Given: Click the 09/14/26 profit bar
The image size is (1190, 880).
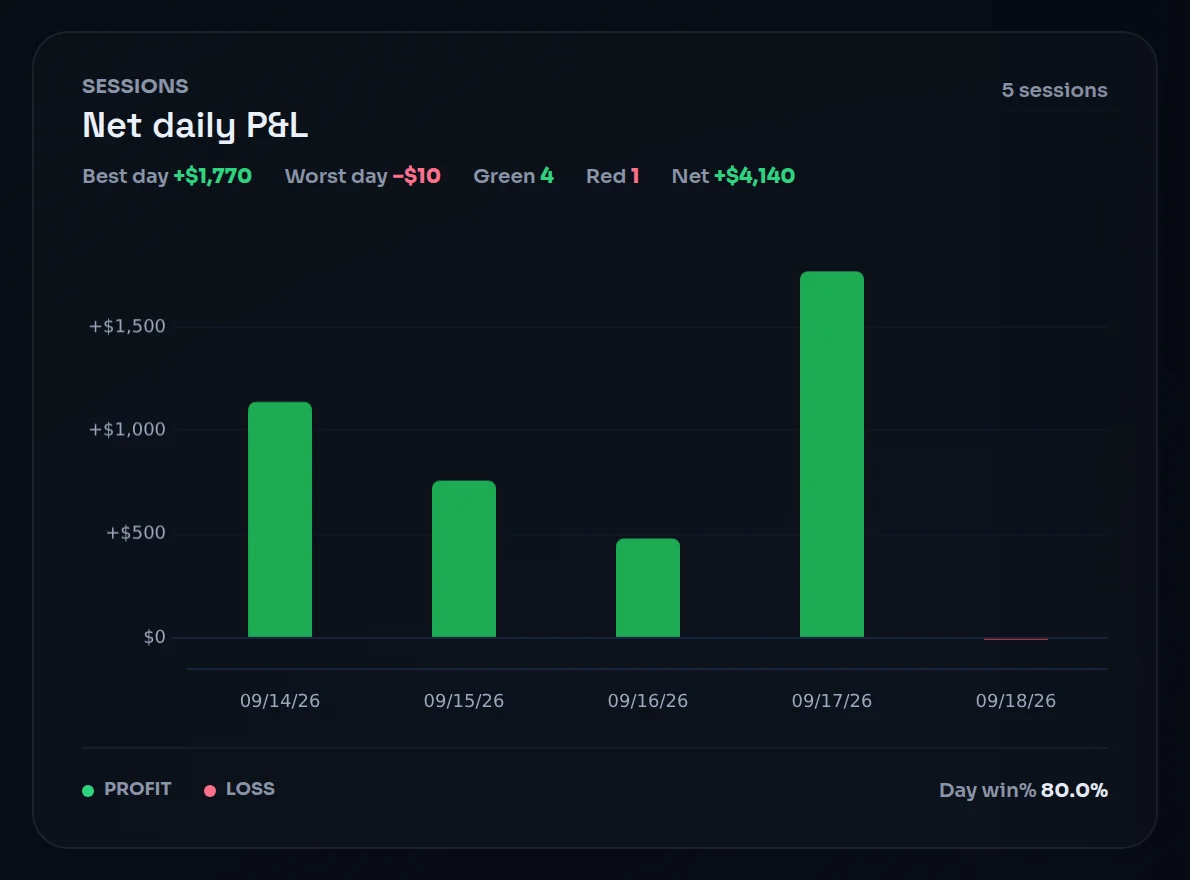Looking at the screenshot, I should 280,520.
